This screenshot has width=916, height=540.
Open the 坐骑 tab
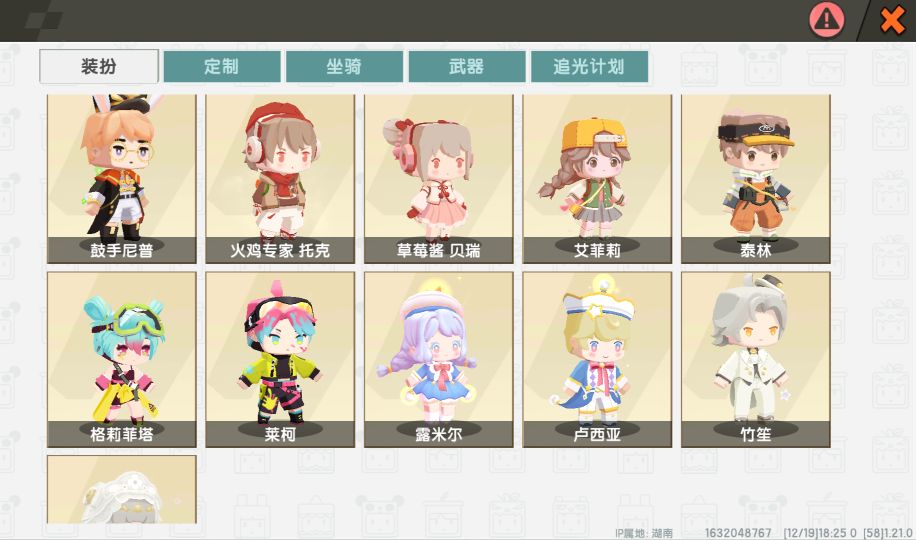click(344, 66)
